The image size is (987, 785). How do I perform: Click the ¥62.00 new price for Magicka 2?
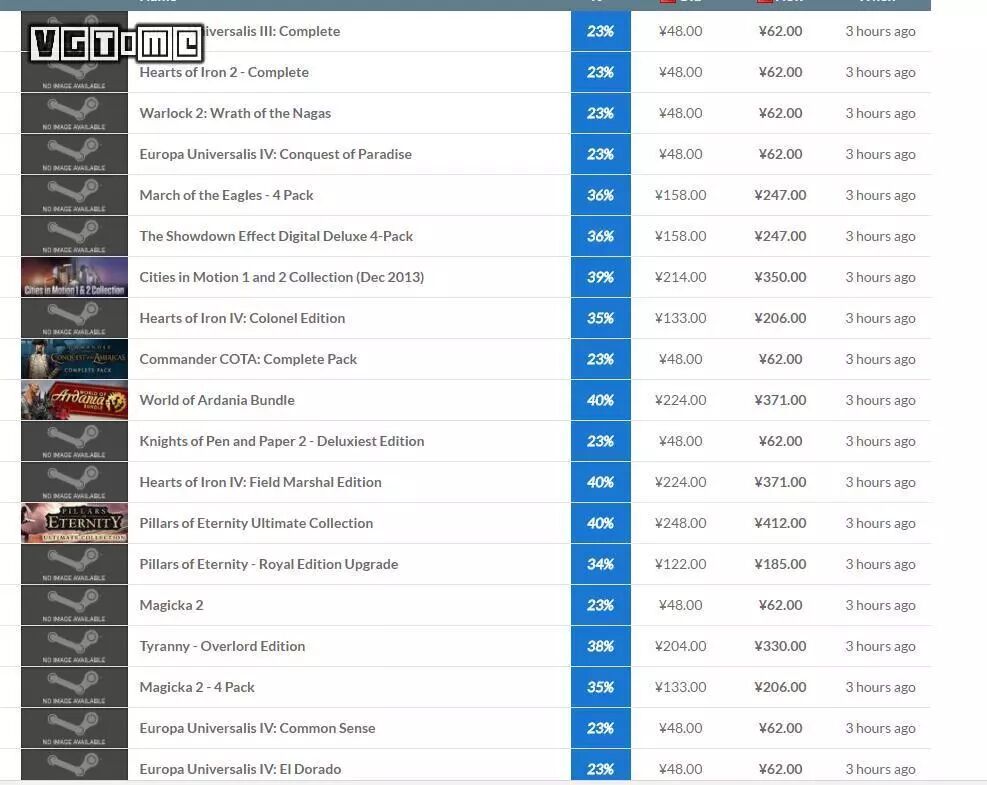pyautogui.click(x=781, y=605)
